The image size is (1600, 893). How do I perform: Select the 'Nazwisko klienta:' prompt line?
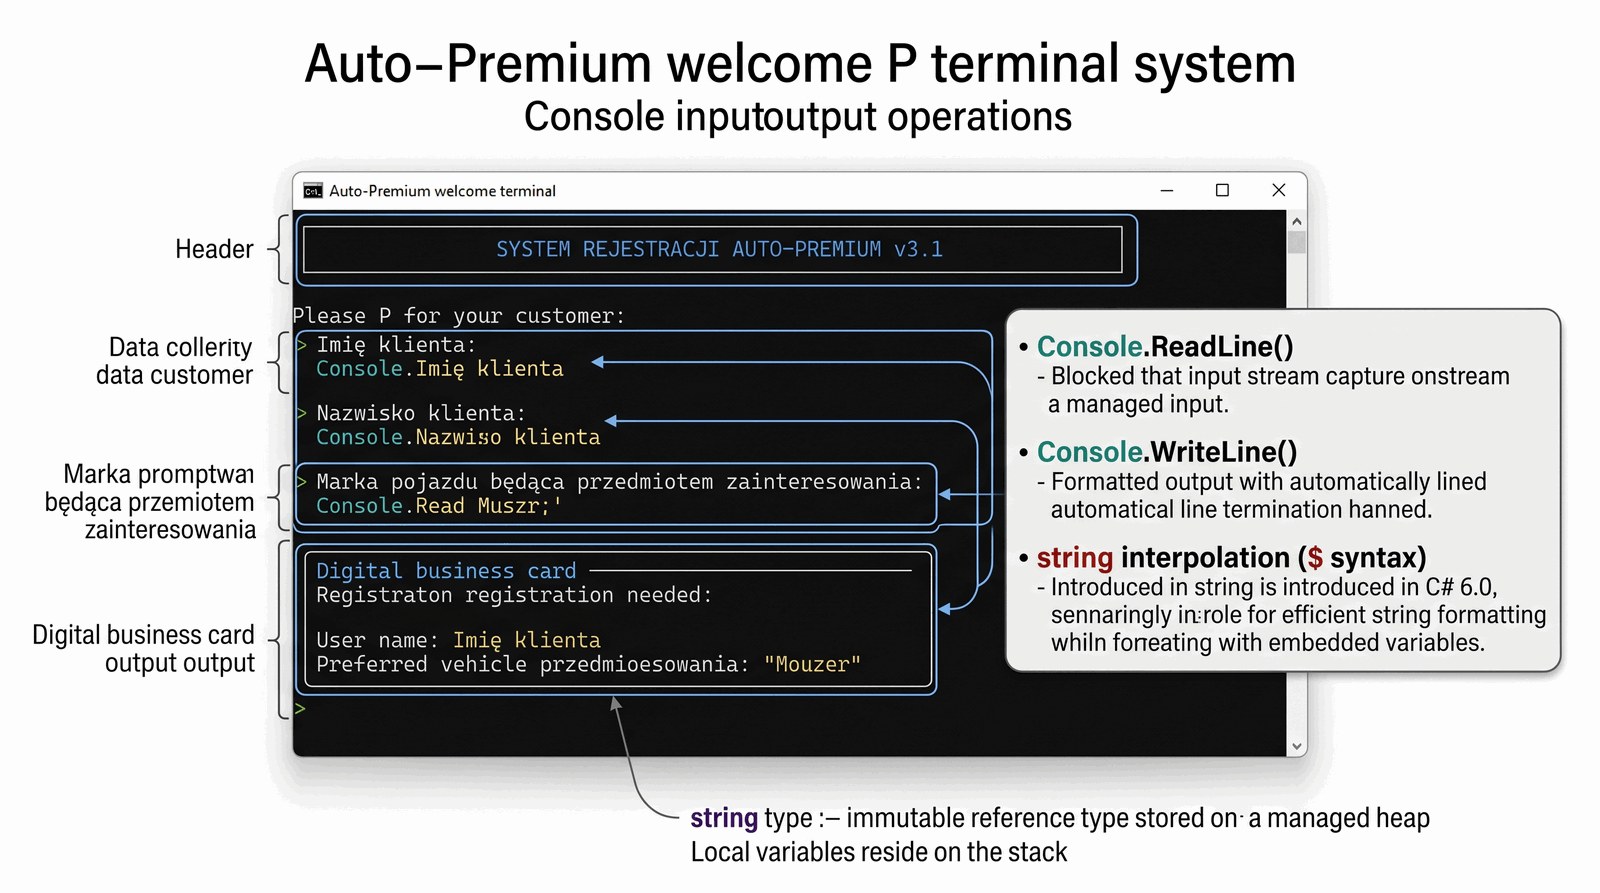tap(420, 413)
